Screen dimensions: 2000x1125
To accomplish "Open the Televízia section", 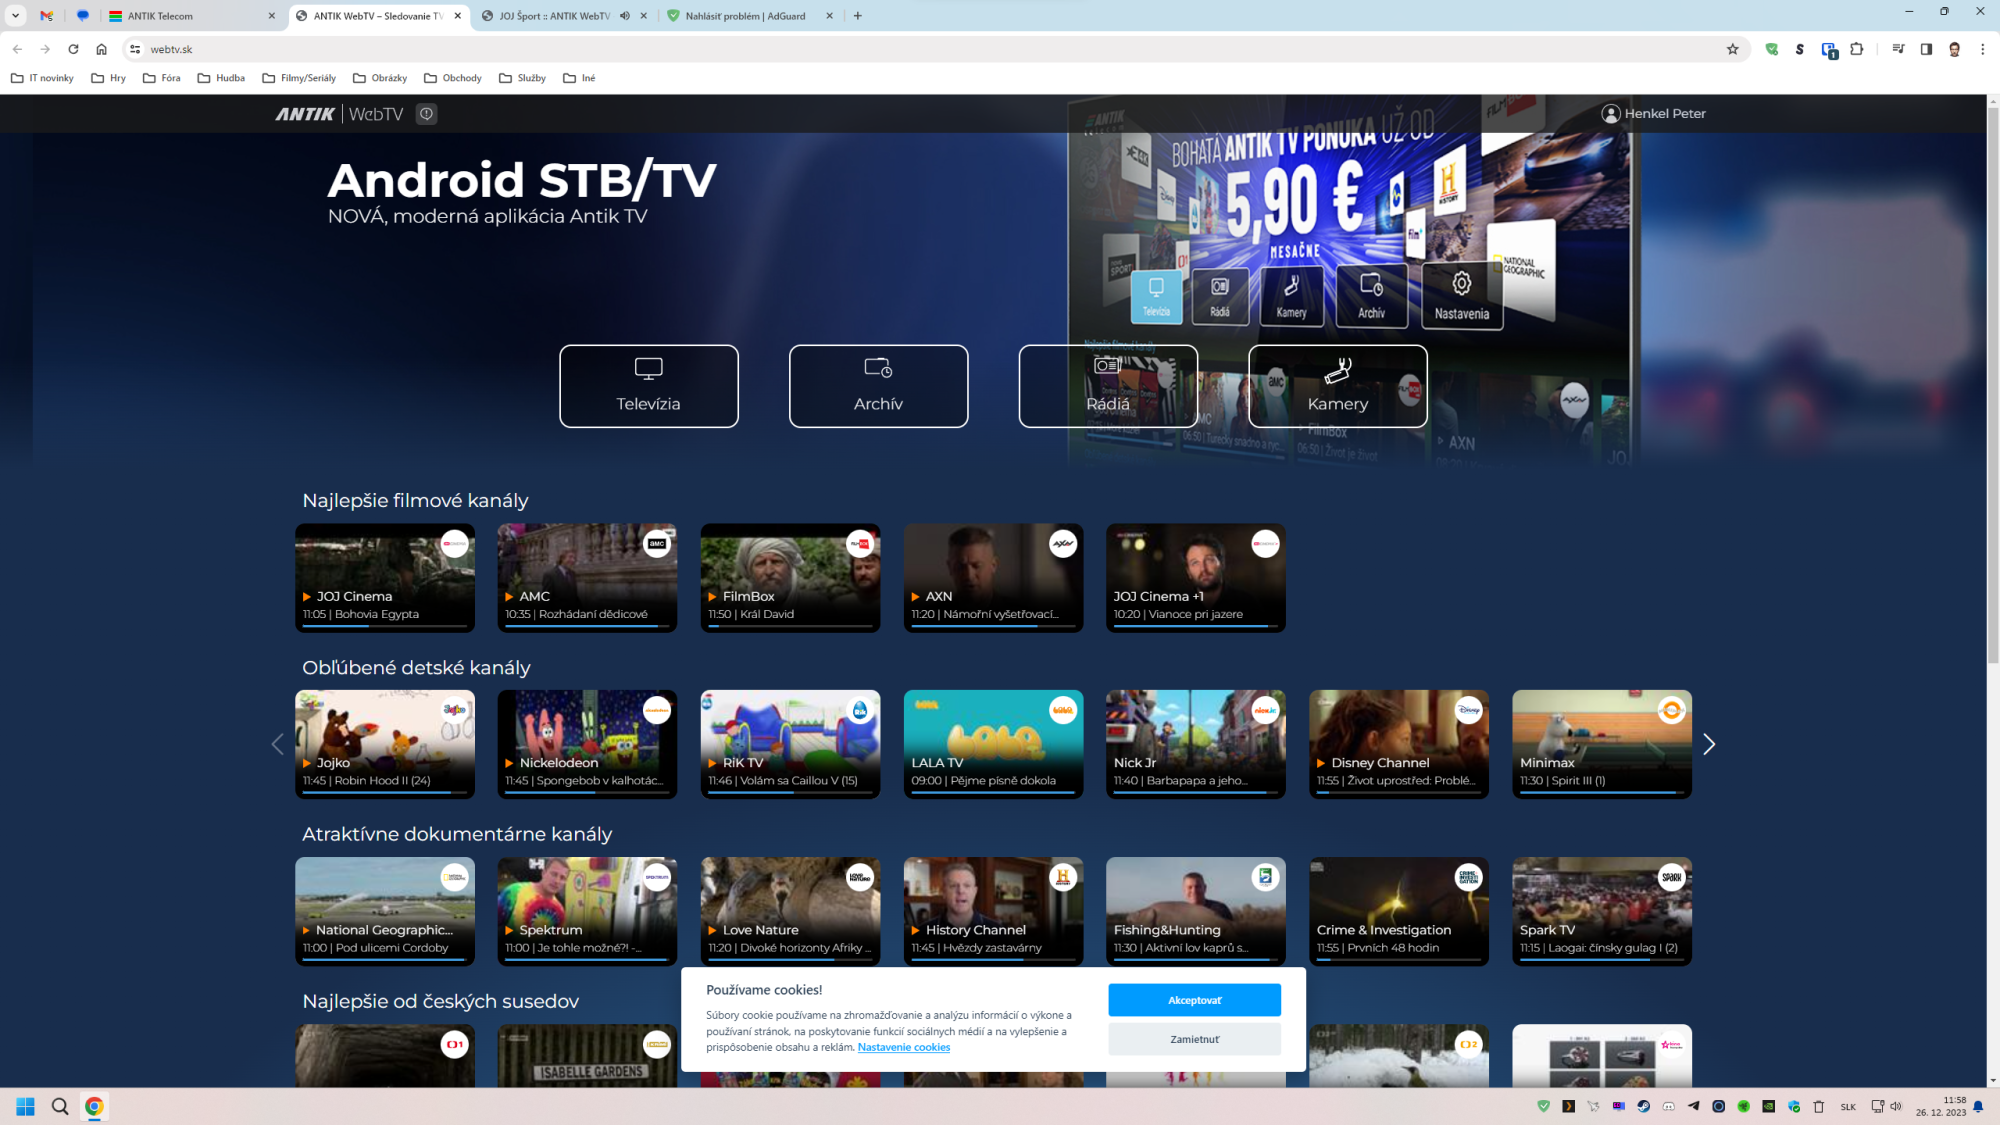I will [648, 386].
